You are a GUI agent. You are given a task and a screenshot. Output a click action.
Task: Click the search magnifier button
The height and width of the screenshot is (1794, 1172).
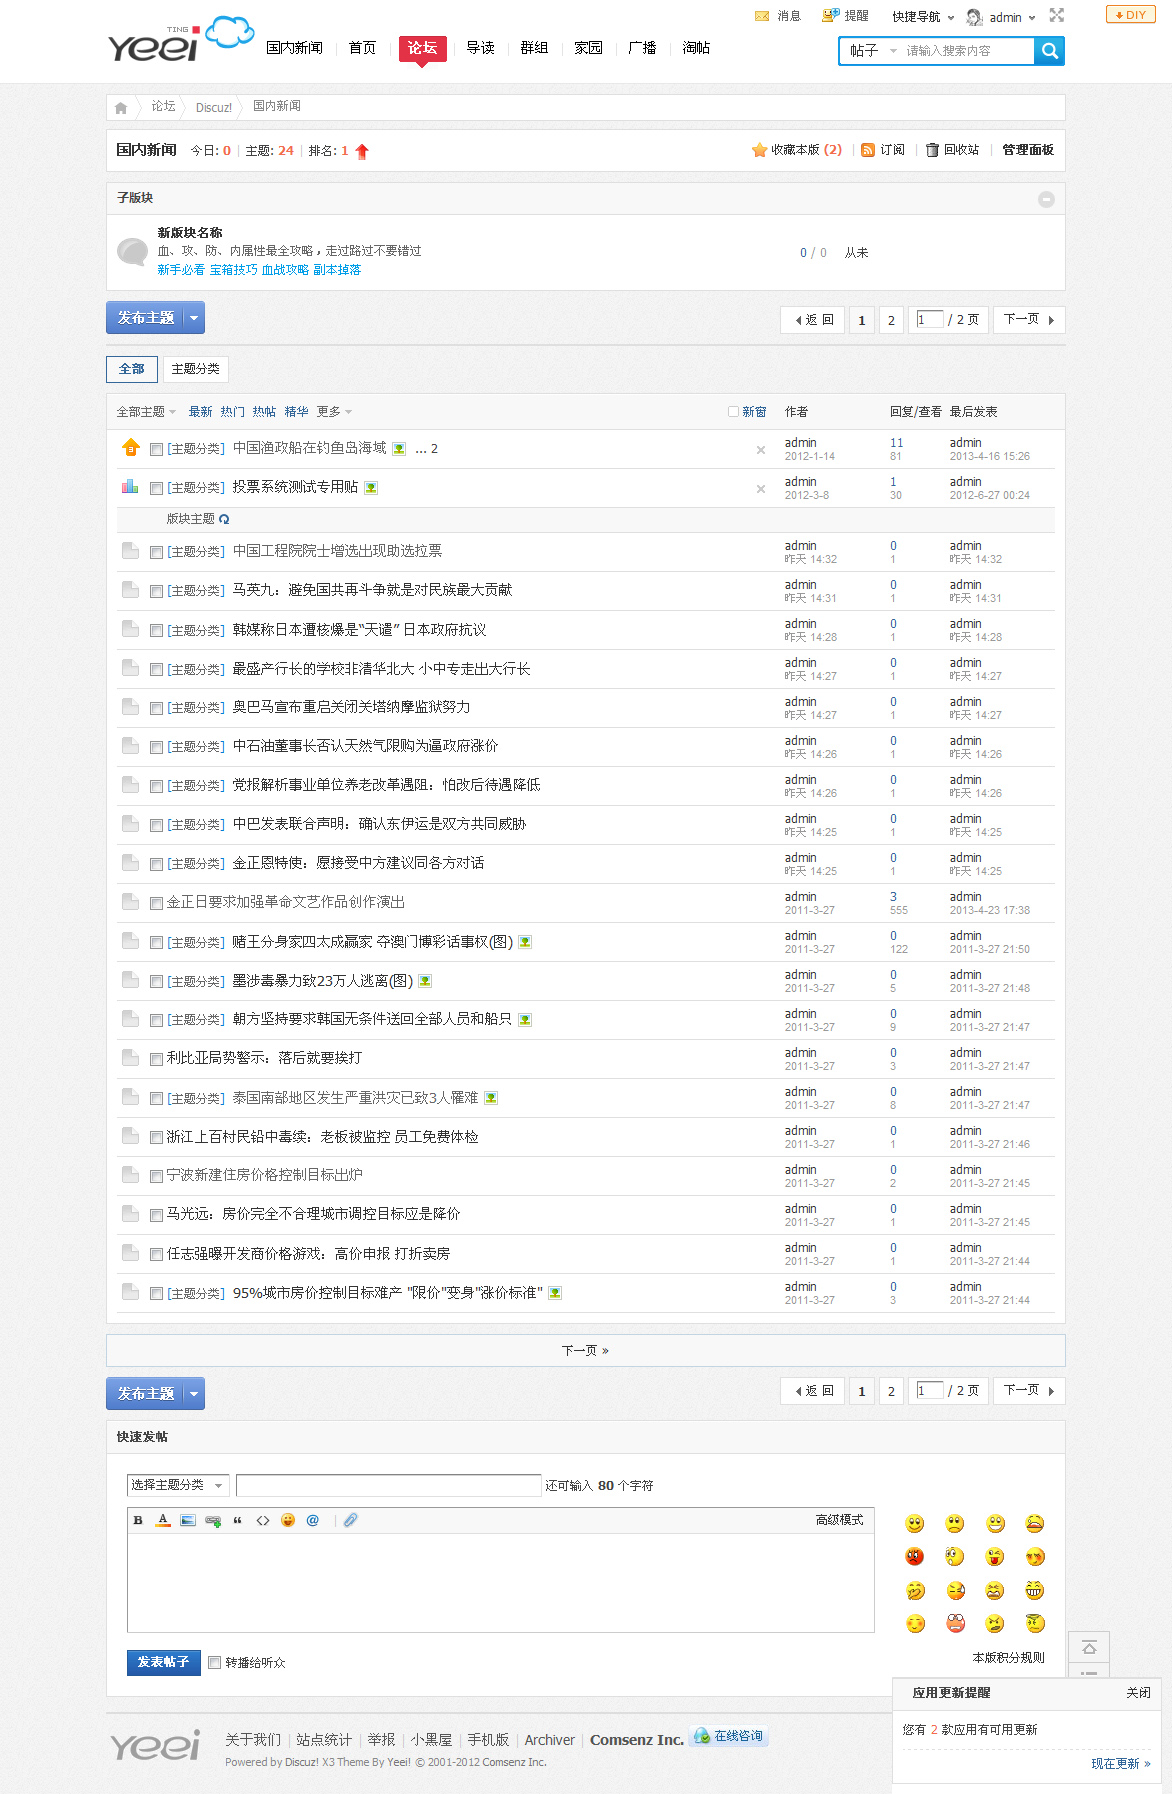1049,51
